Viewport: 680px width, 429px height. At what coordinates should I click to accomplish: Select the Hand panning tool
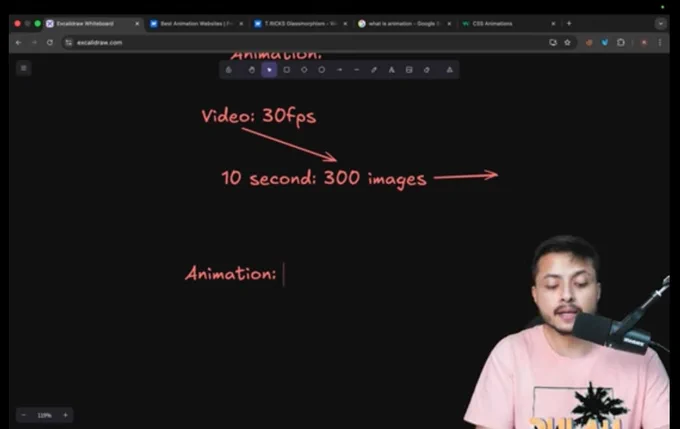pyautogui.click(x=252, y=70)
